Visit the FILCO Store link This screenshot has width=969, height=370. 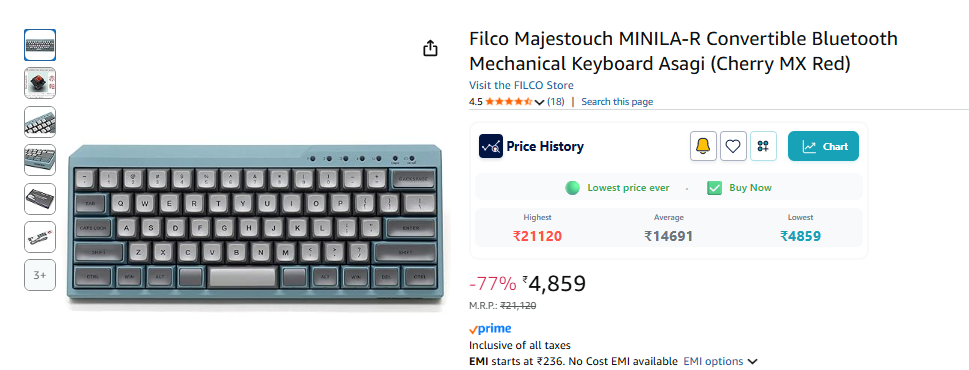[521, 85]
